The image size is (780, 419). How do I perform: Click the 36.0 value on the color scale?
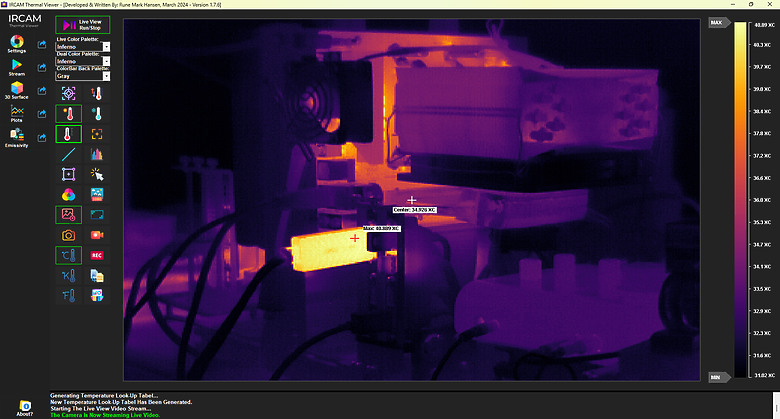coord(763,200)
